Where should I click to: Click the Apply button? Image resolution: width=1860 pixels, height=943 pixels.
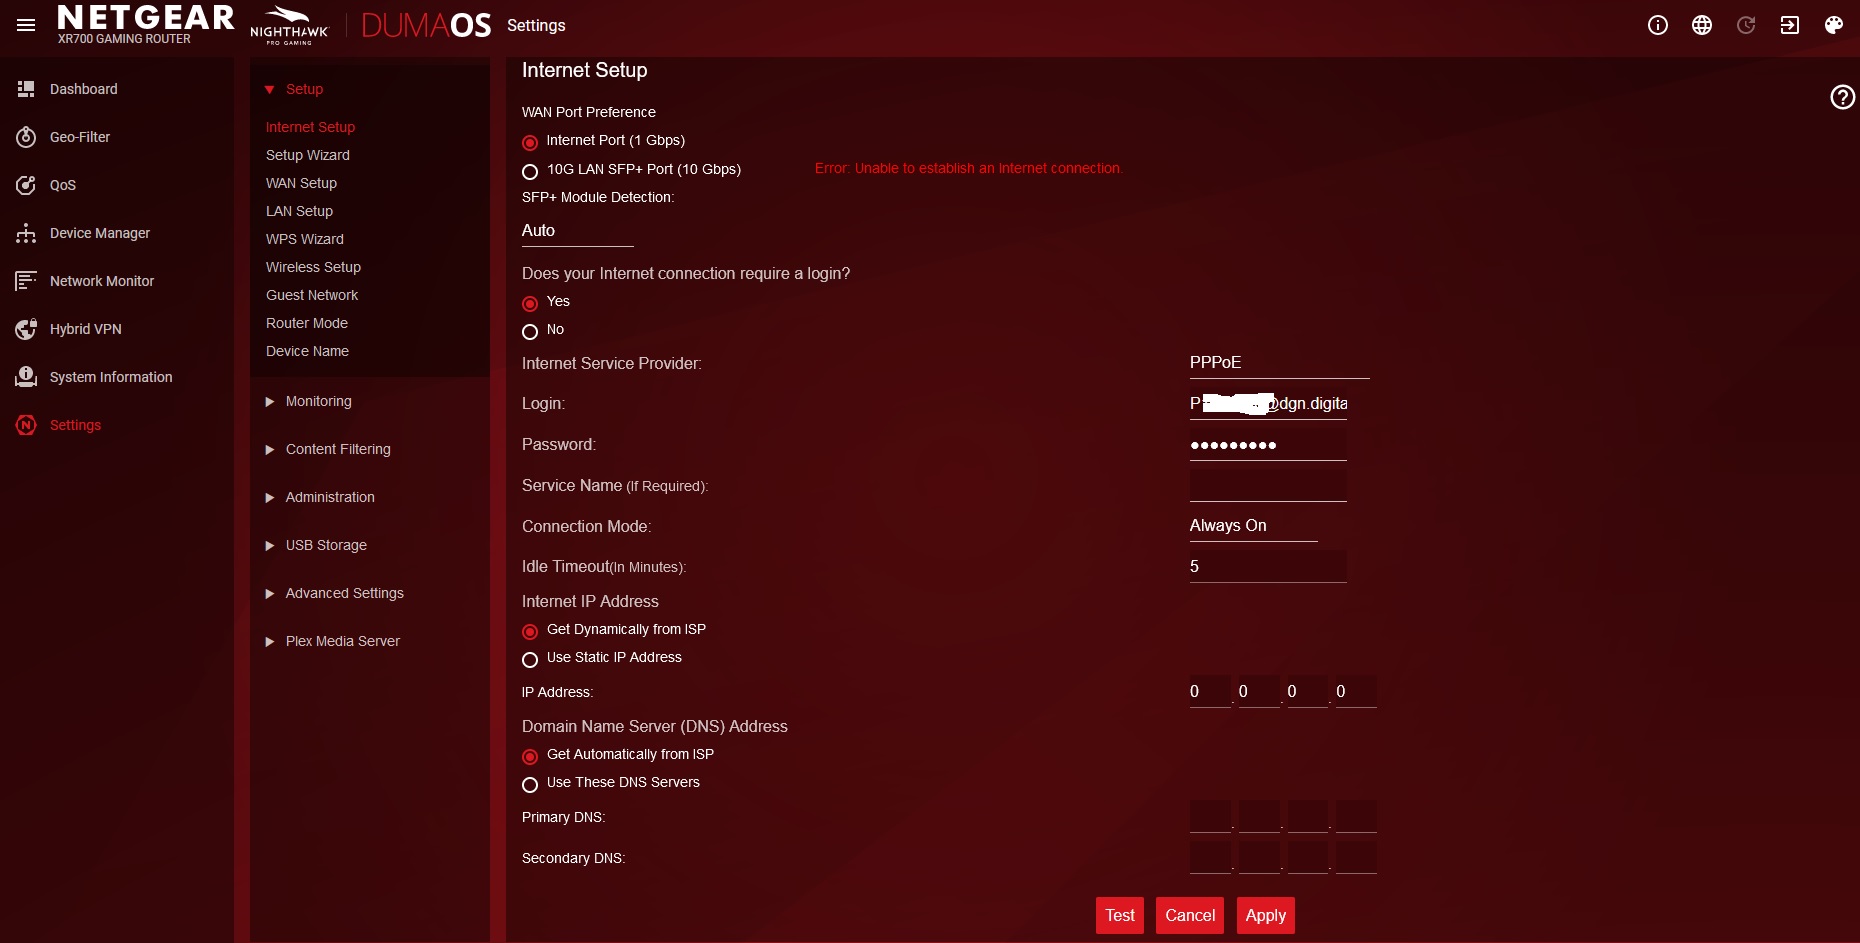click(1266, 915)
